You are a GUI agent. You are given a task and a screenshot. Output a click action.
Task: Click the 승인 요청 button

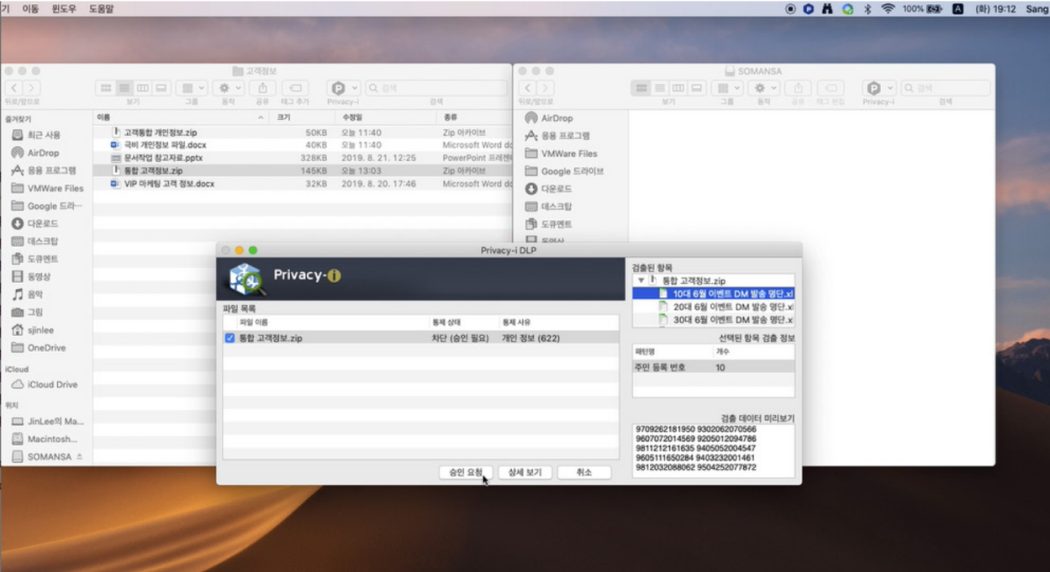[x=466, y=472]
